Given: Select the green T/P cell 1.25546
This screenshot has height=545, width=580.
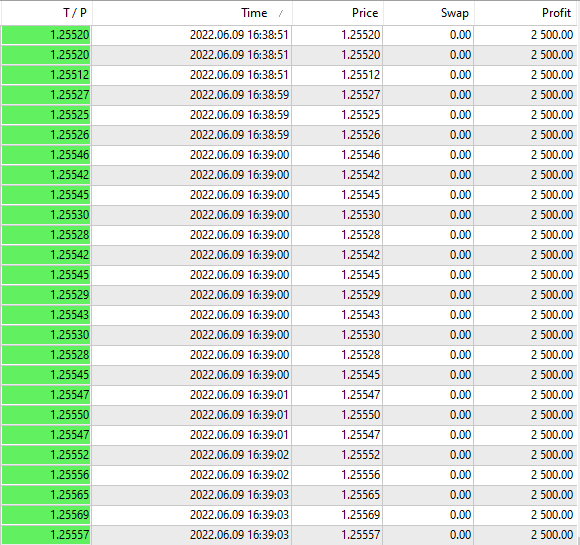Looking at the screenshot, I should 46,155.
